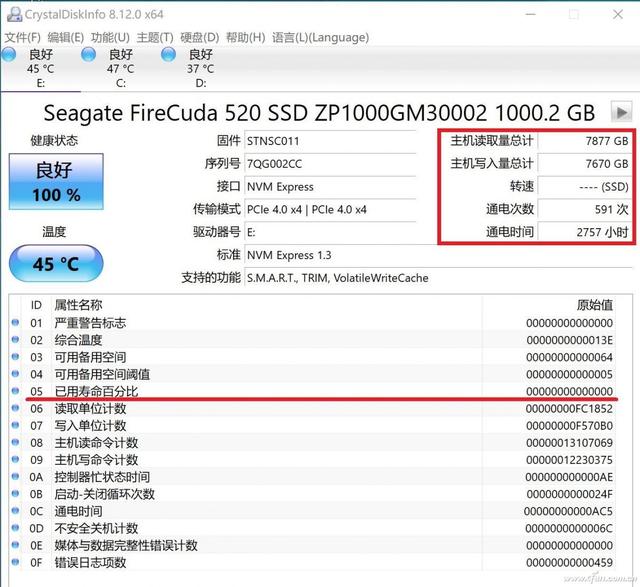The height and width of the screenshot is (587, 640).
Task: Click the drive letter field E:
Action: tap(330, 233)
